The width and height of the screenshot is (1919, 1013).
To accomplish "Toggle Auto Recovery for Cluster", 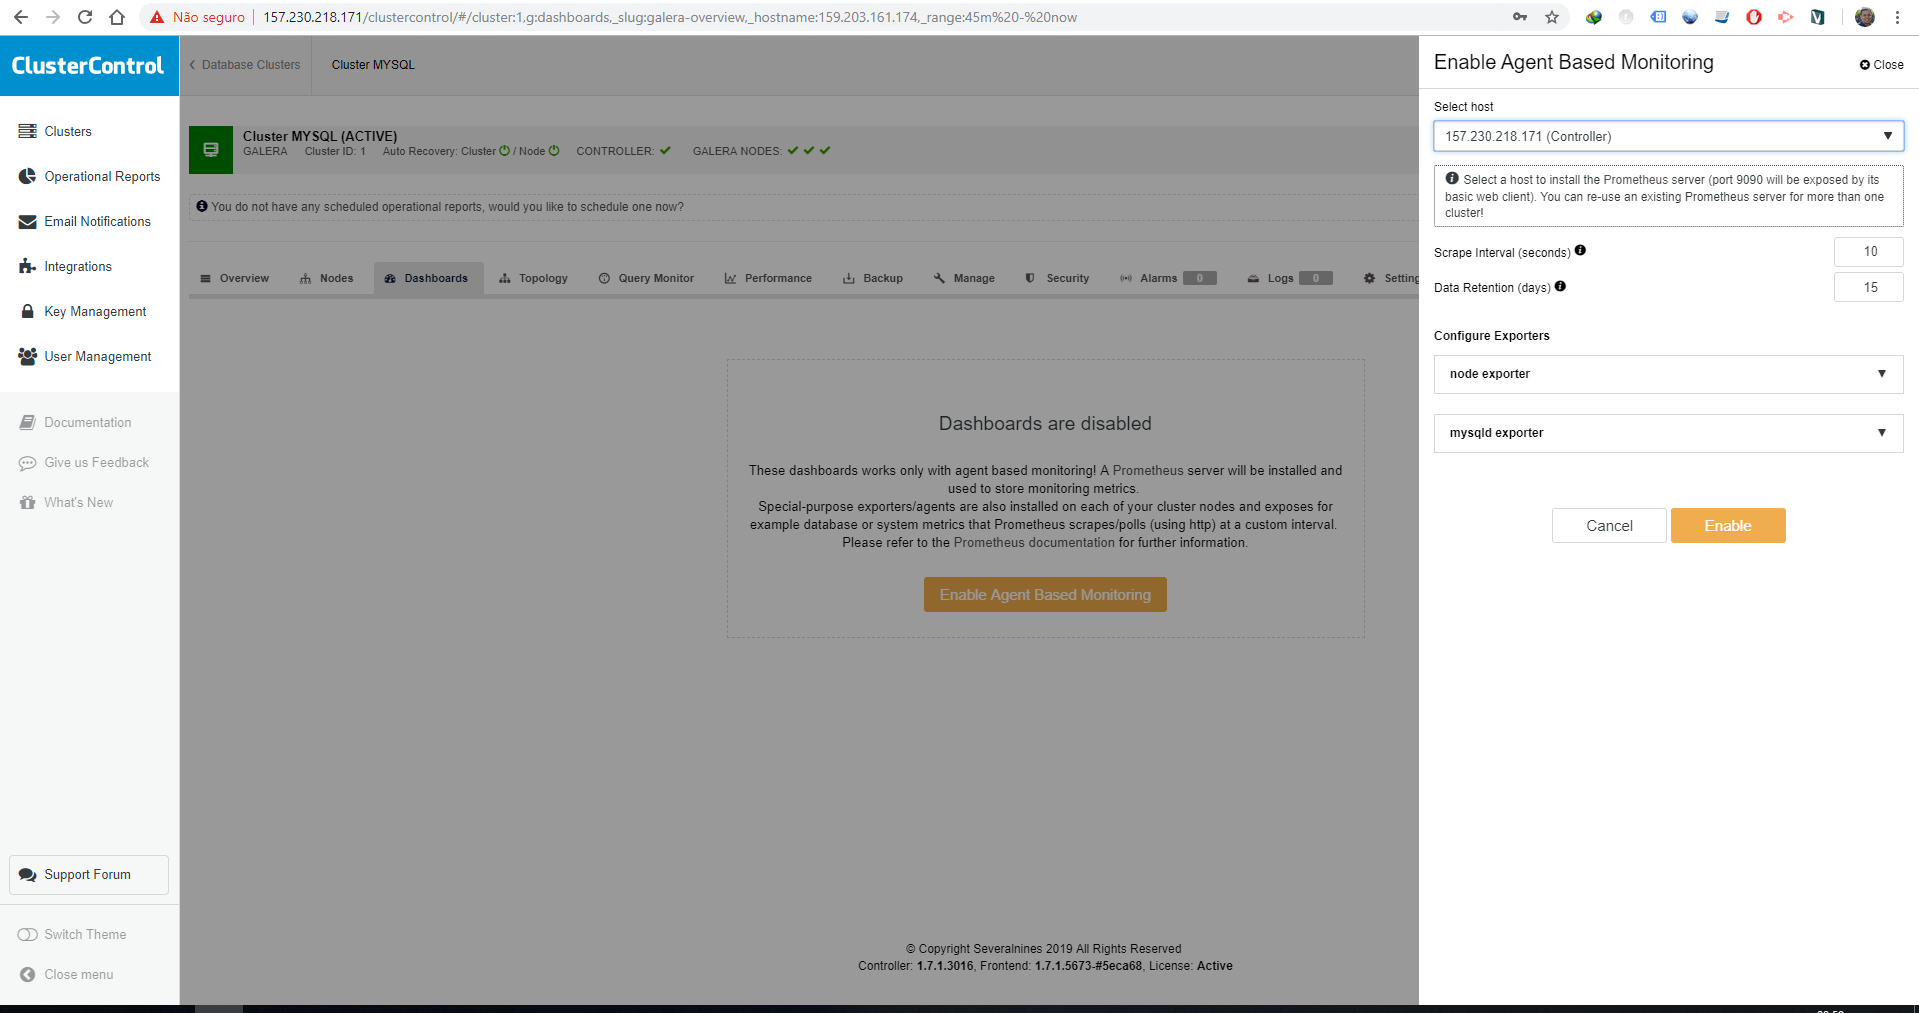I will coord(503,151).
